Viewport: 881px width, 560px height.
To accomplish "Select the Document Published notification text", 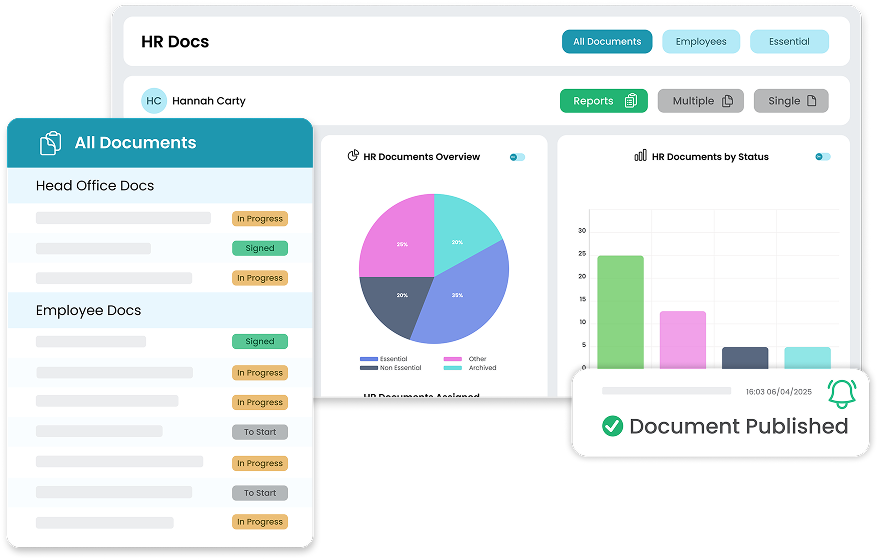I will (738, 426).
